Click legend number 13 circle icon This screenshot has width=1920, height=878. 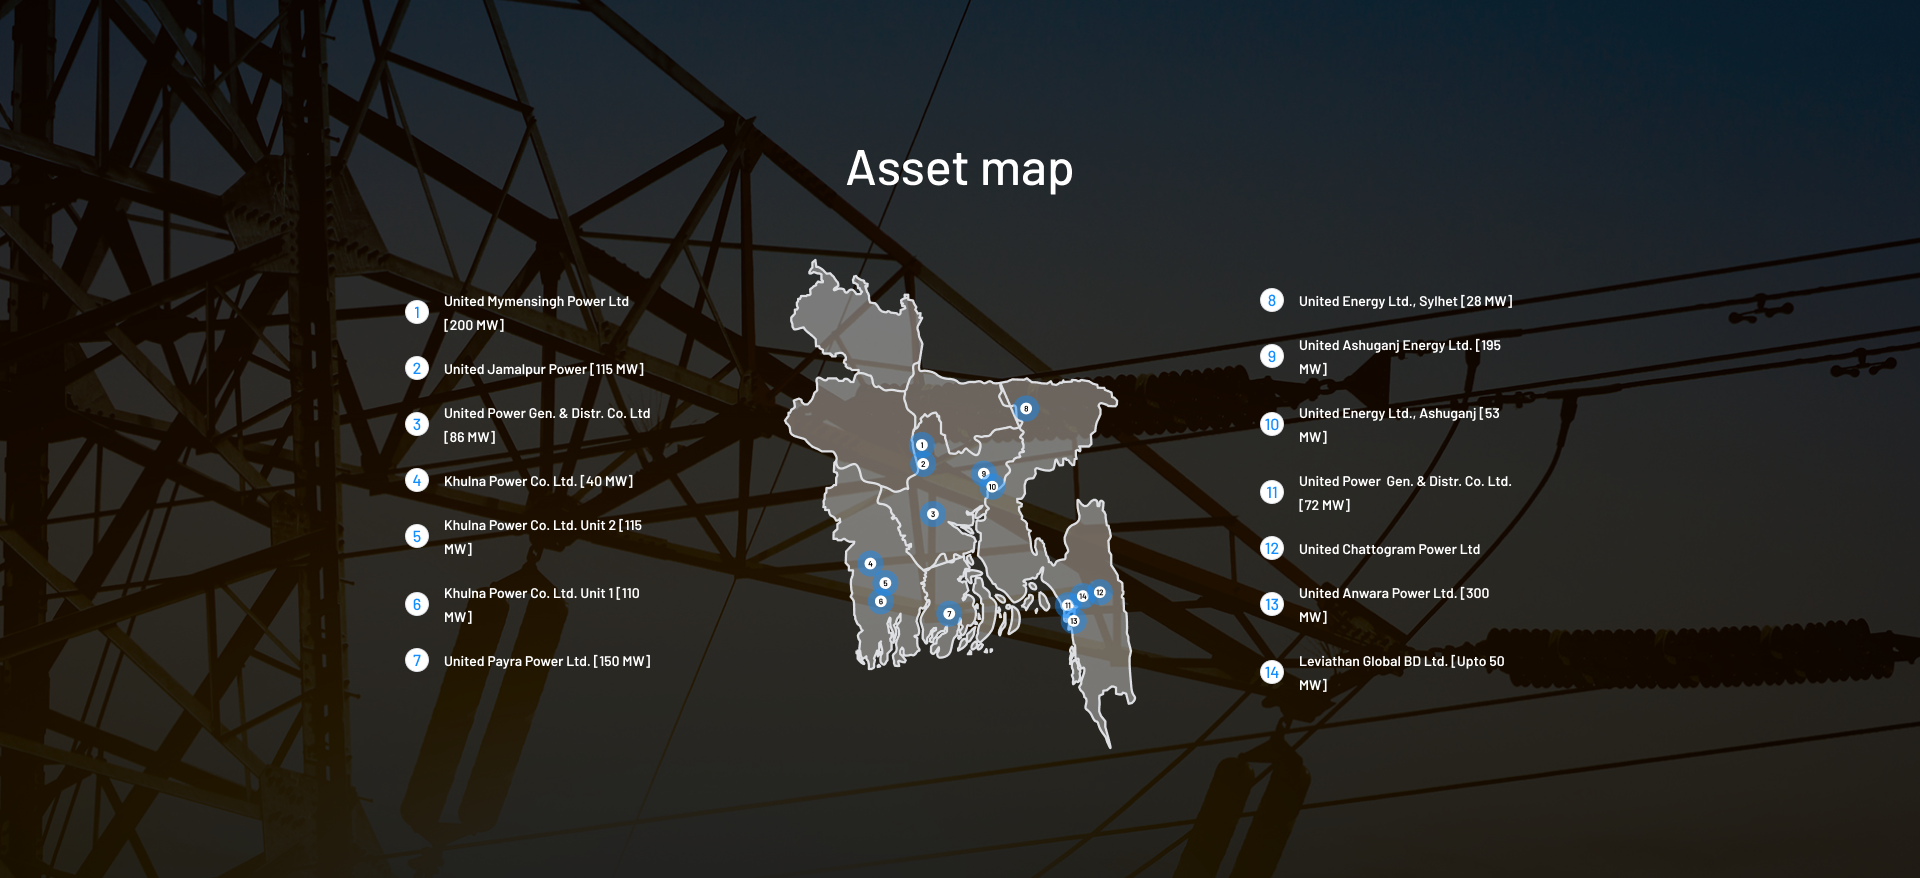1272,605
